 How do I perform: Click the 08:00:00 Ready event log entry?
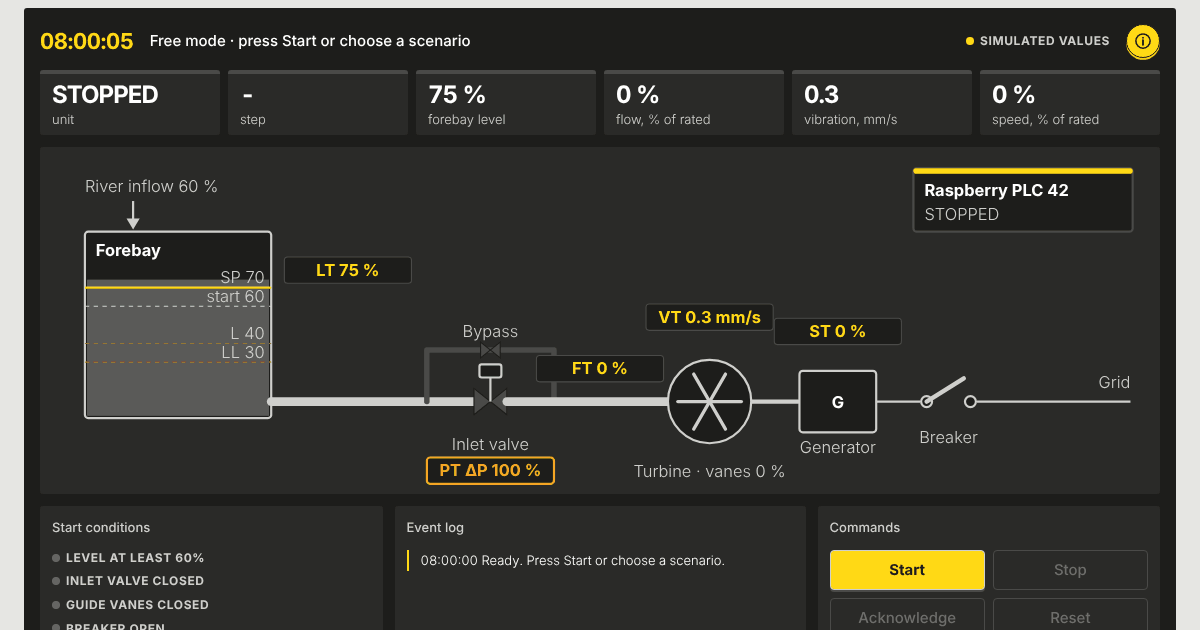[x=573, y=560]
